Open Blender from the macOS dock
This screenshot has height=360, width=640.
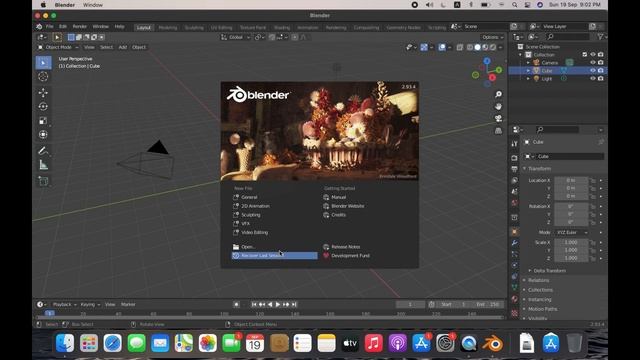(x=493, y=343)
